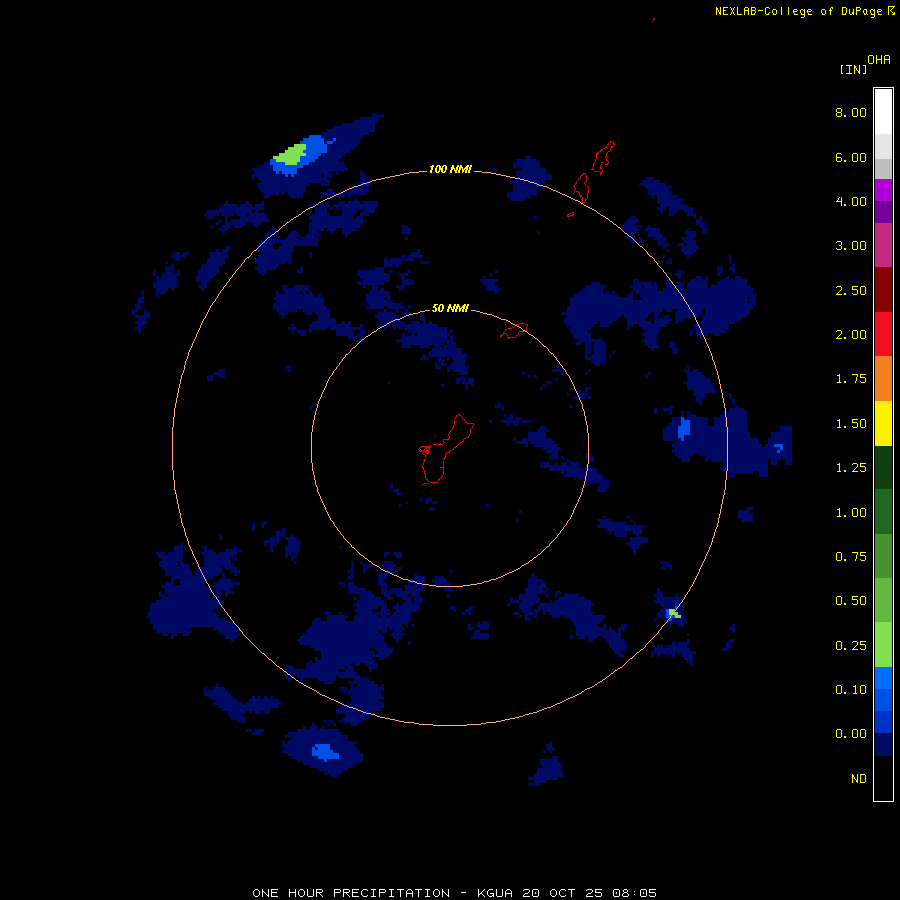Click the yellow legend swatch beside 1.50
Screen dimensions: 900x900
coord(883,424)
